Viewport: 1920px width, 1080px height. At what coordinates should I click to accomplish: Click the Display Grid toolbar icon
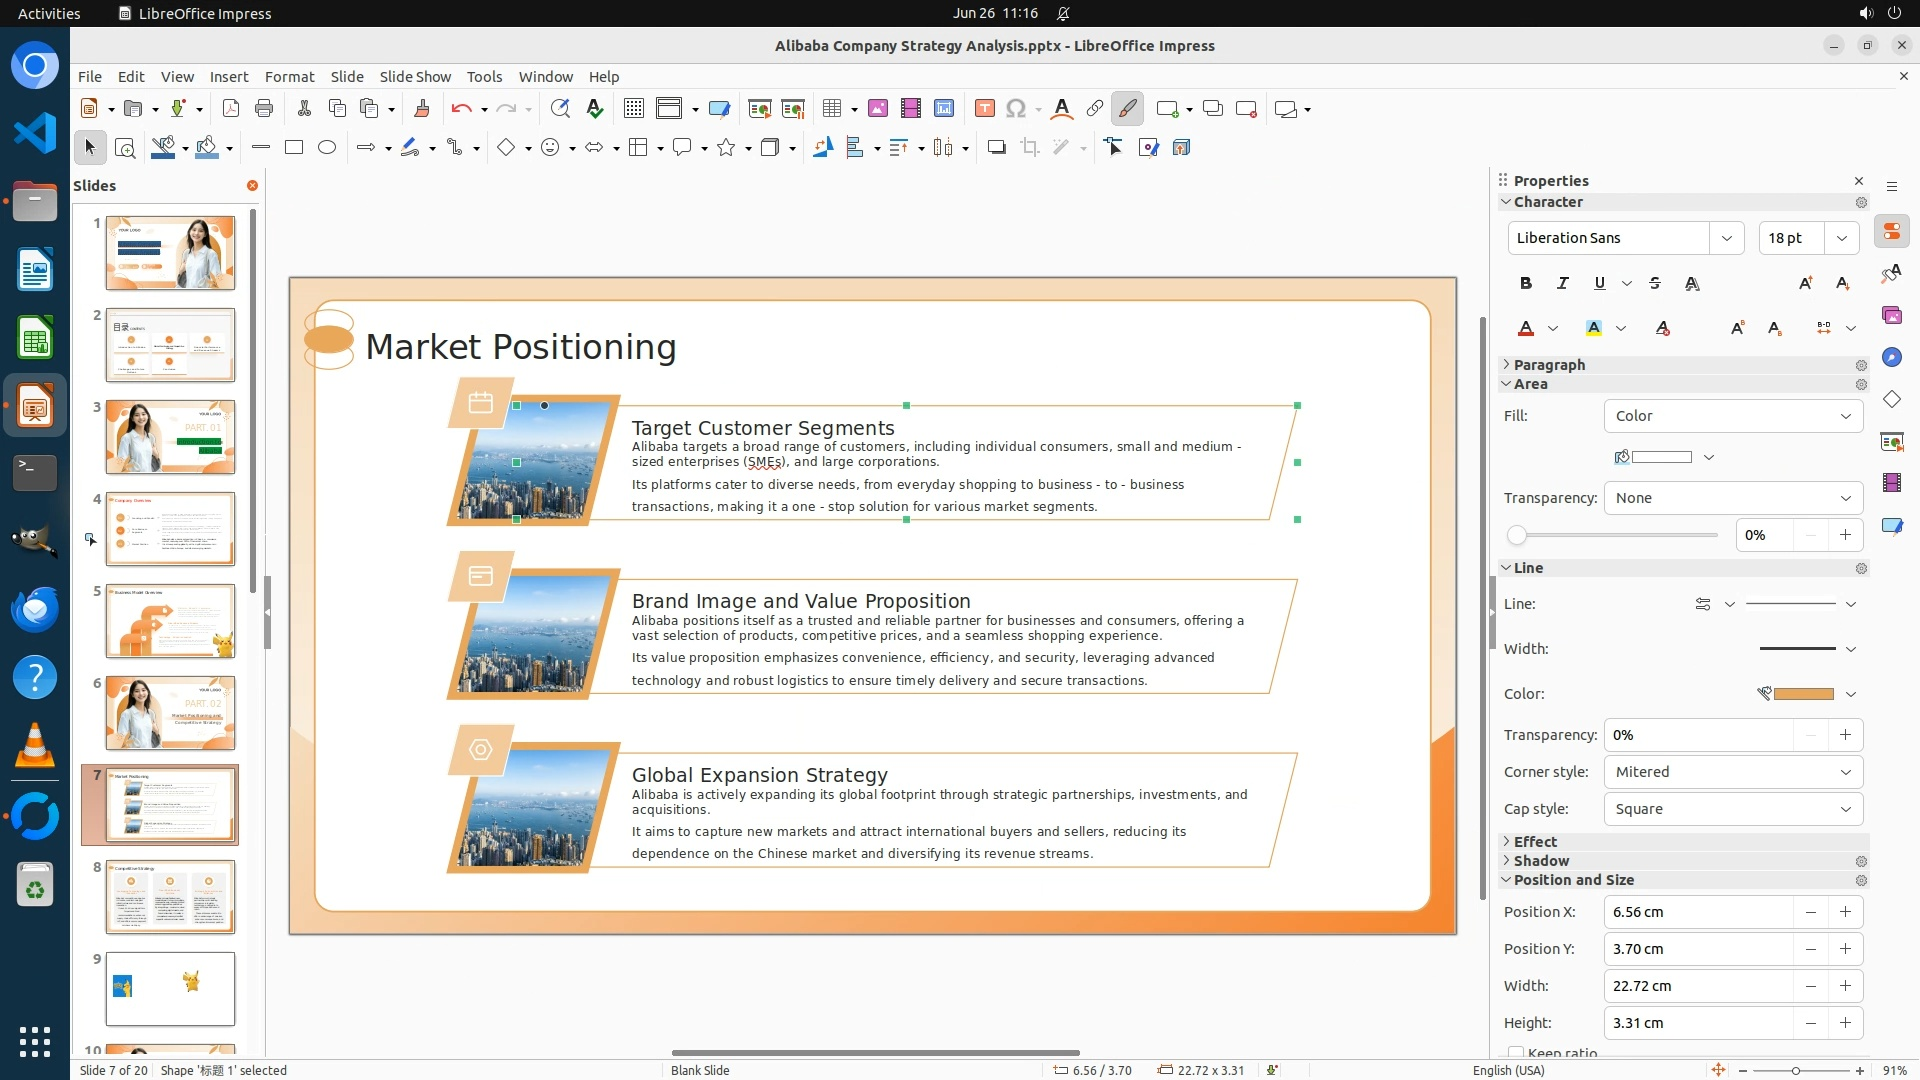[x=633, y=109]
